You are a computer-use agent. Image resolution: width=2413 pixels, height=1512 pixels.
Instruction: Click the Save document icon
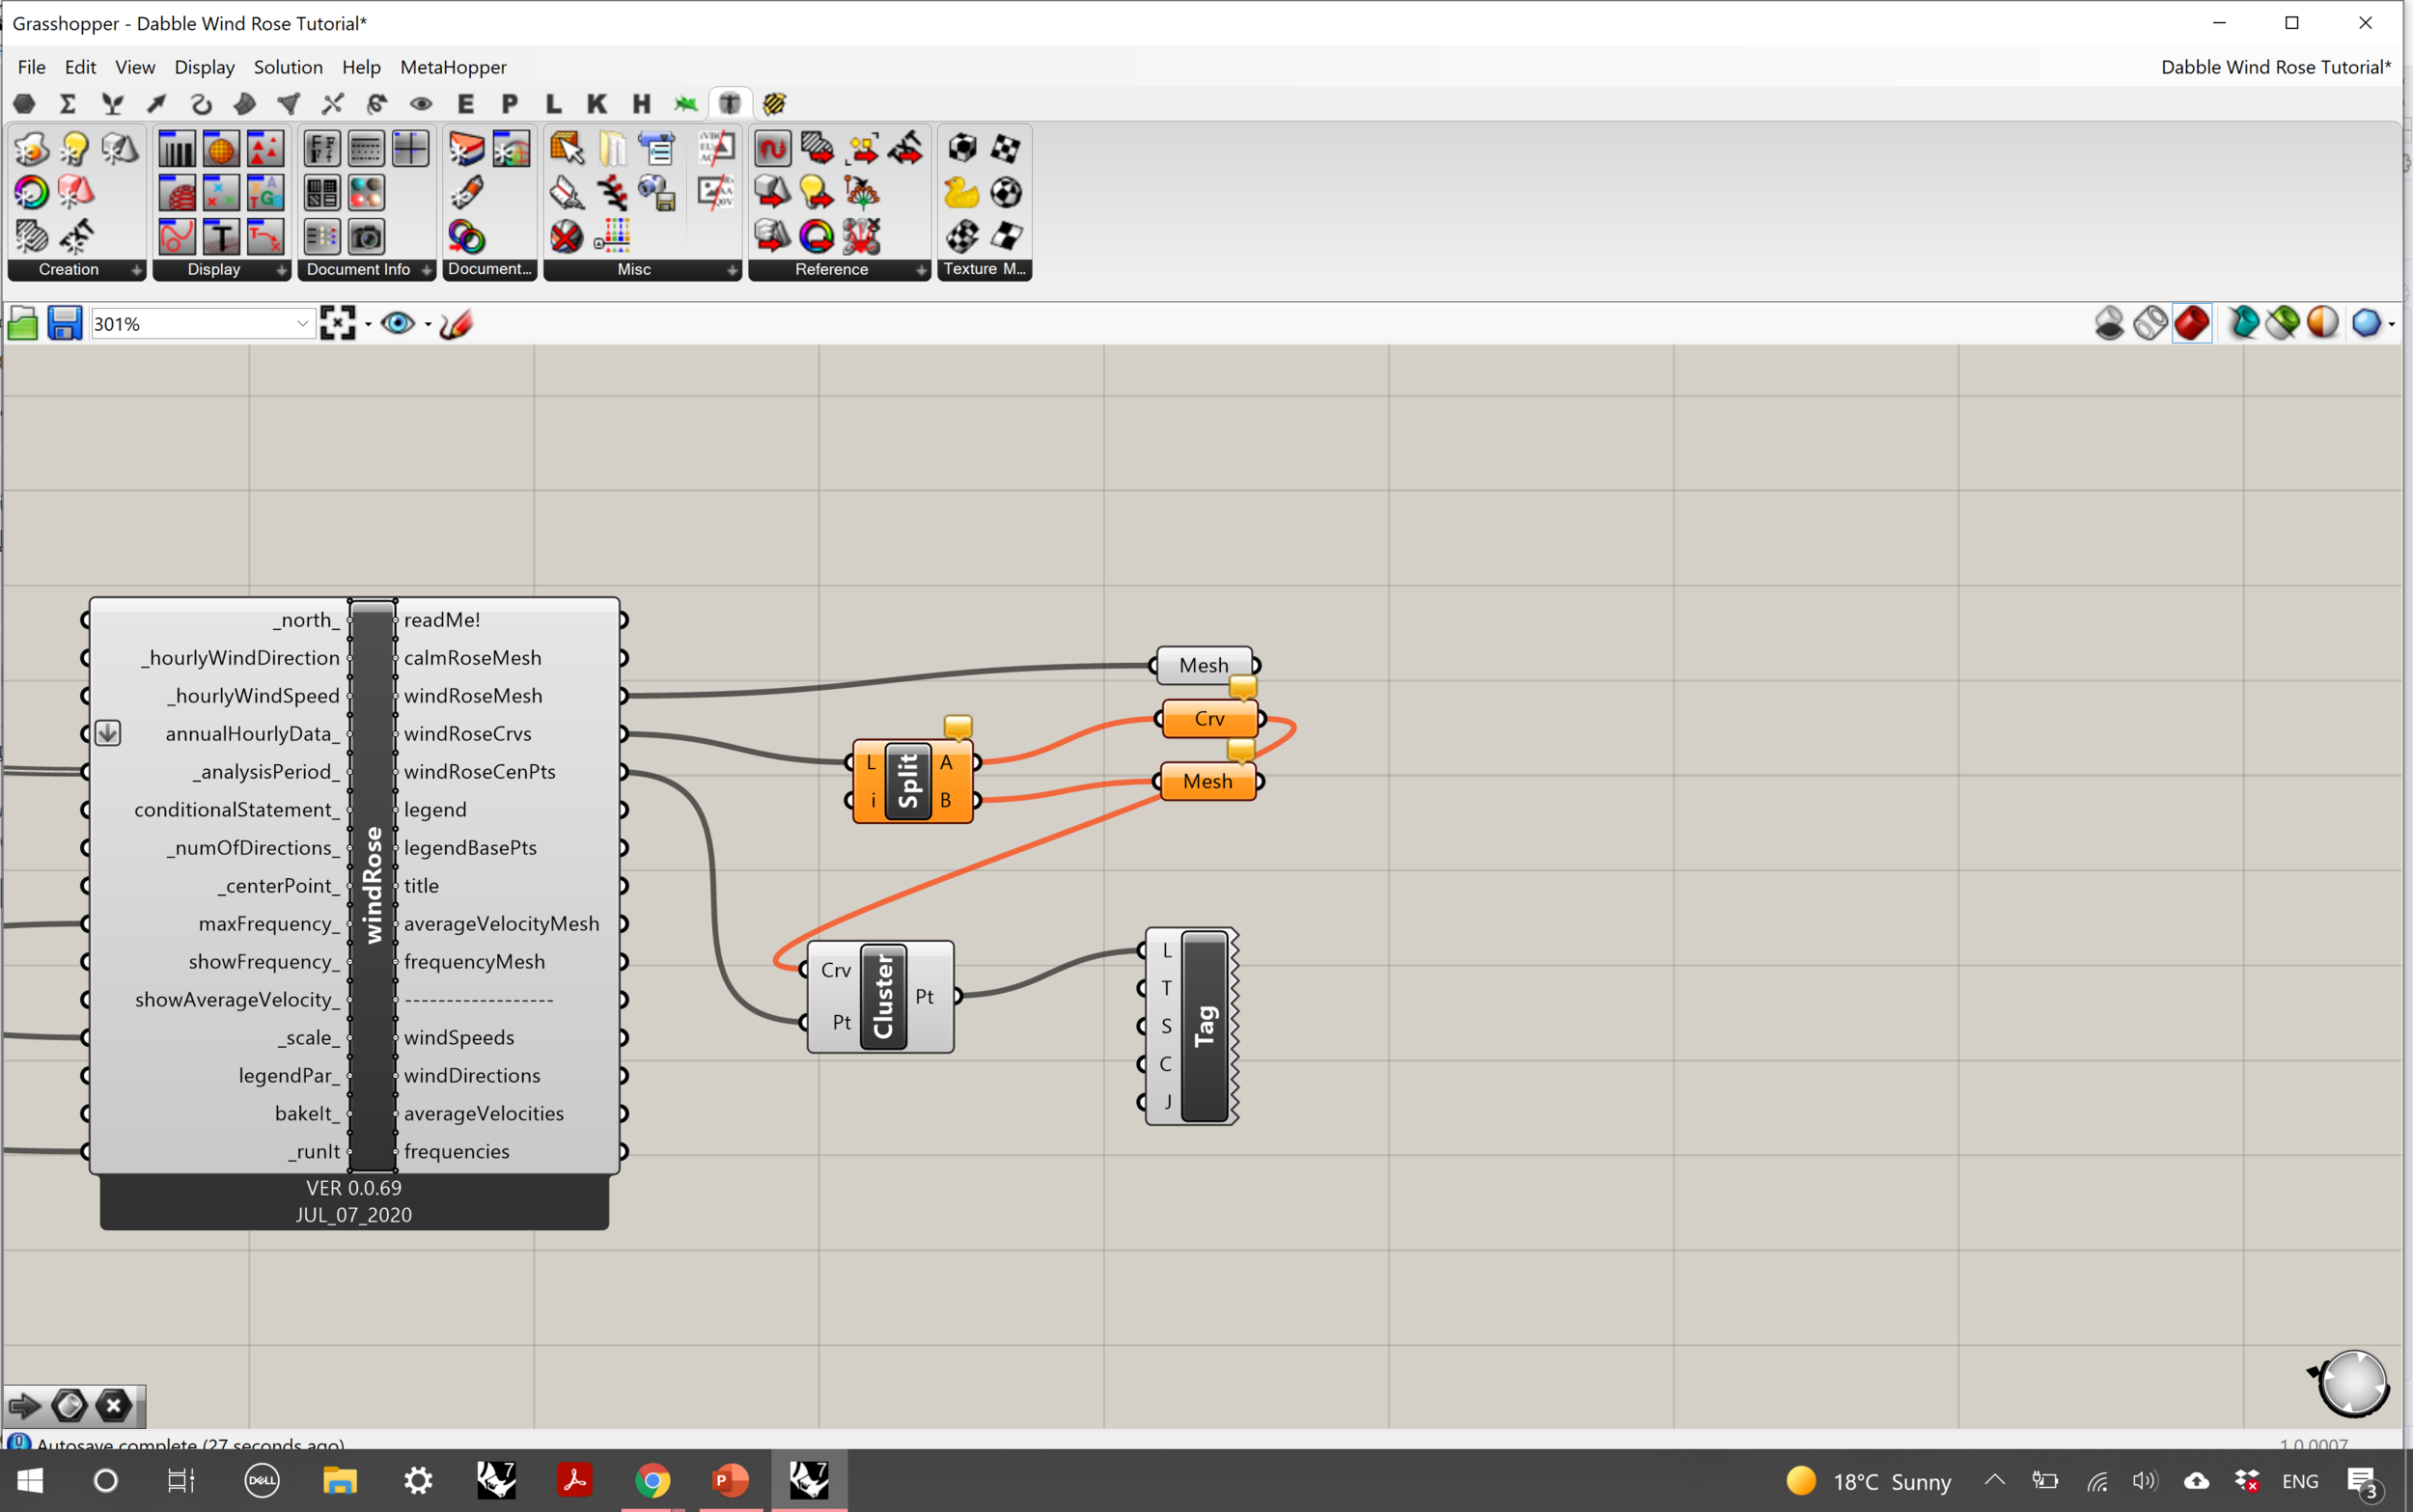pos(64,323)
